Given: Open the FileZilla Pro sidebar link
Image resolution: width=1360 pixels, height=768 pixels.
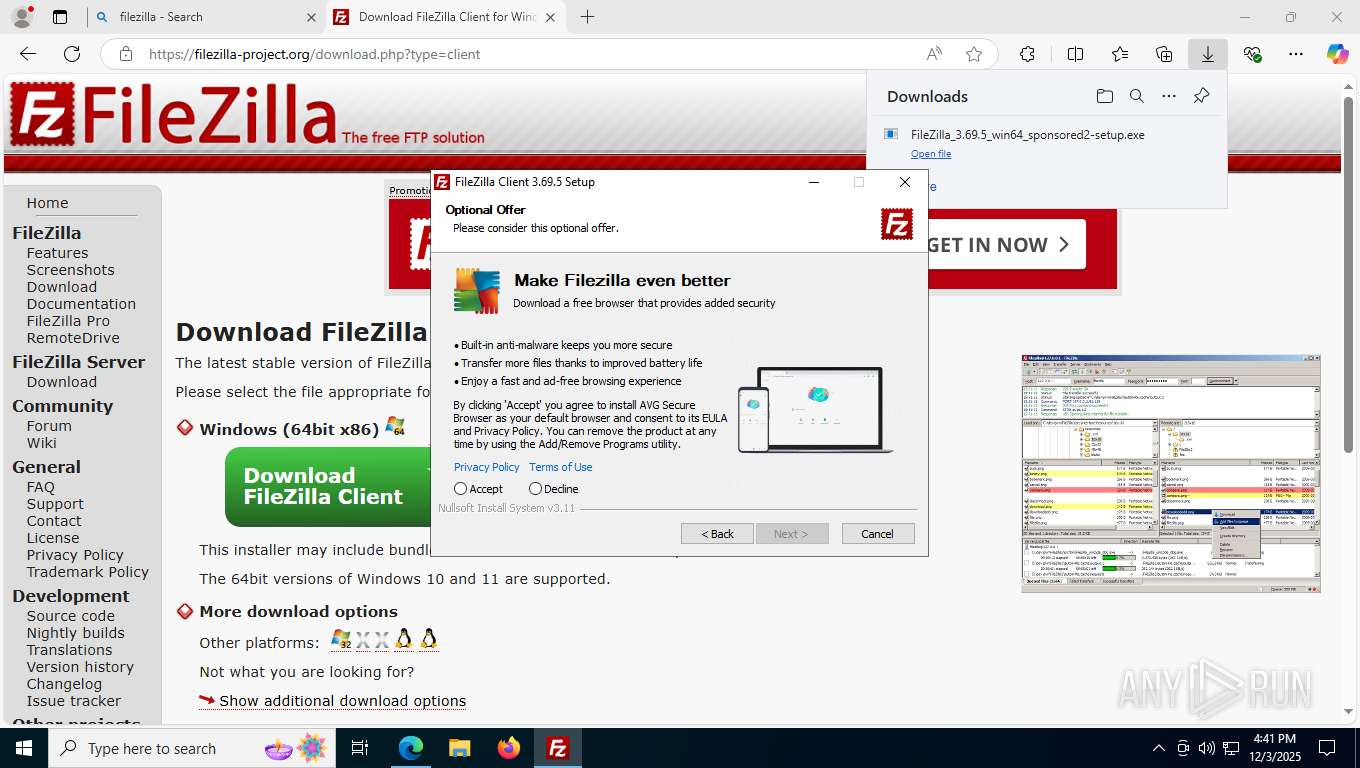Looking at the screenshot, I should point(68,321).
